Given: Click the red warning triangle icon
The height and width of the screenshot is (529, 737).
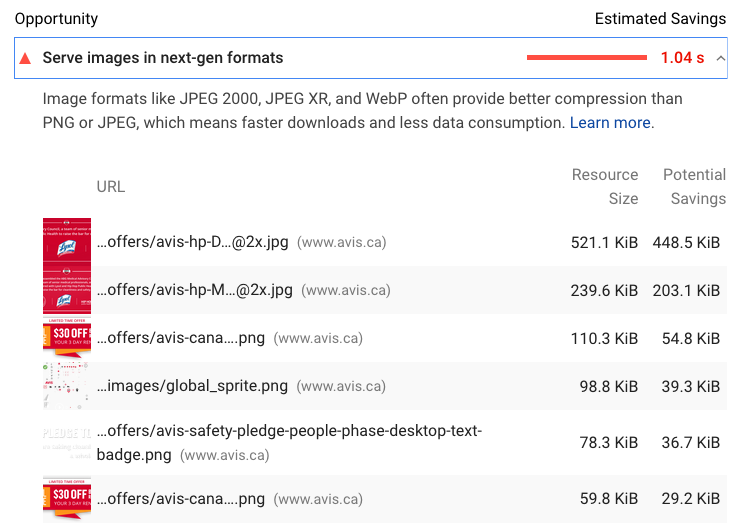Looking at the screenshot, I should pos(25,58).
